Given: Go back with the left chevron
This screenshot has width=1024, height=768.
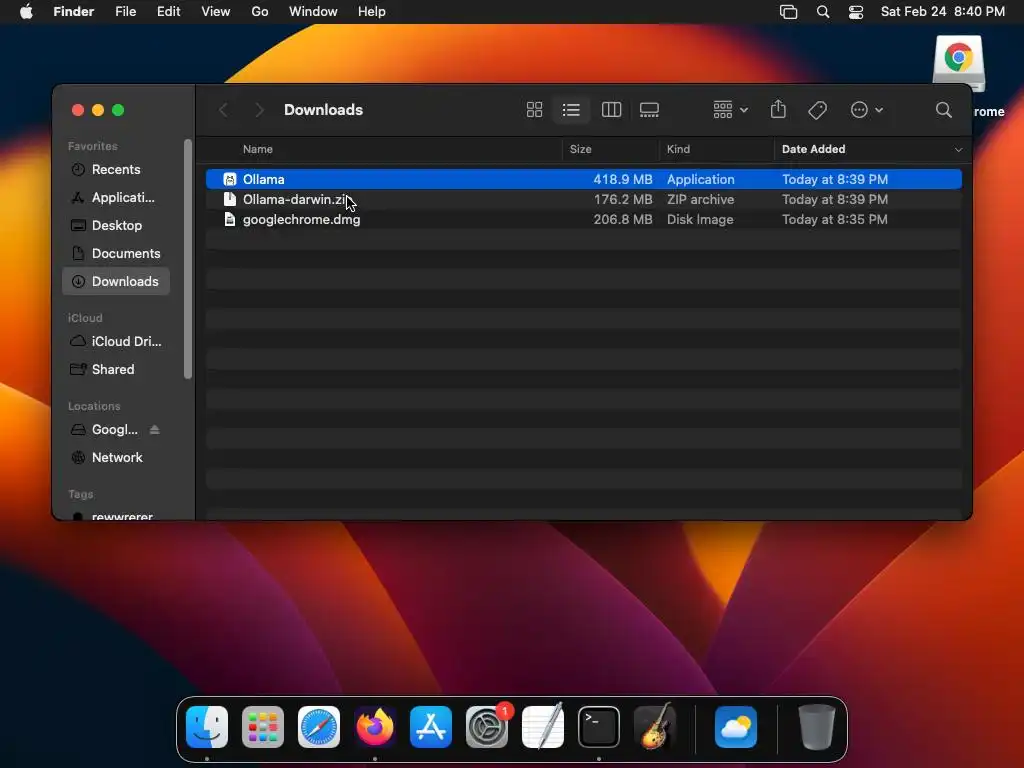Looking at the screenshot, I should tap(223, 110).
